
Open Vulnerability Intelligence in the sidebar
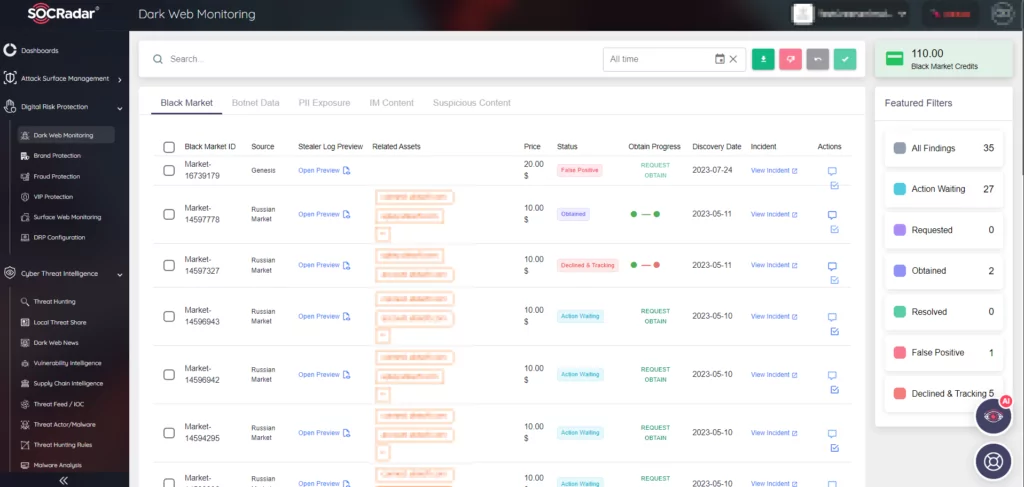coord(67,363)
